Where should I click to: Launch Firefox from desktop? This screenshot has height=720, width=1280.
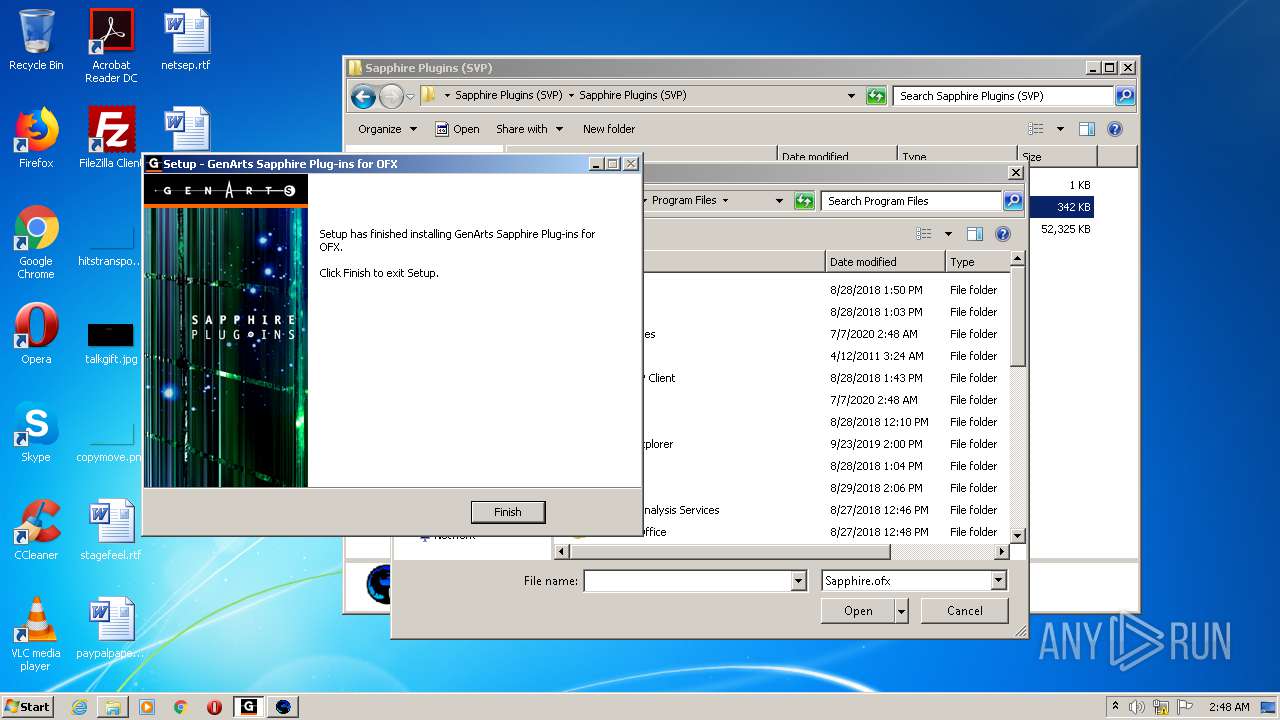tap(36, 138)
